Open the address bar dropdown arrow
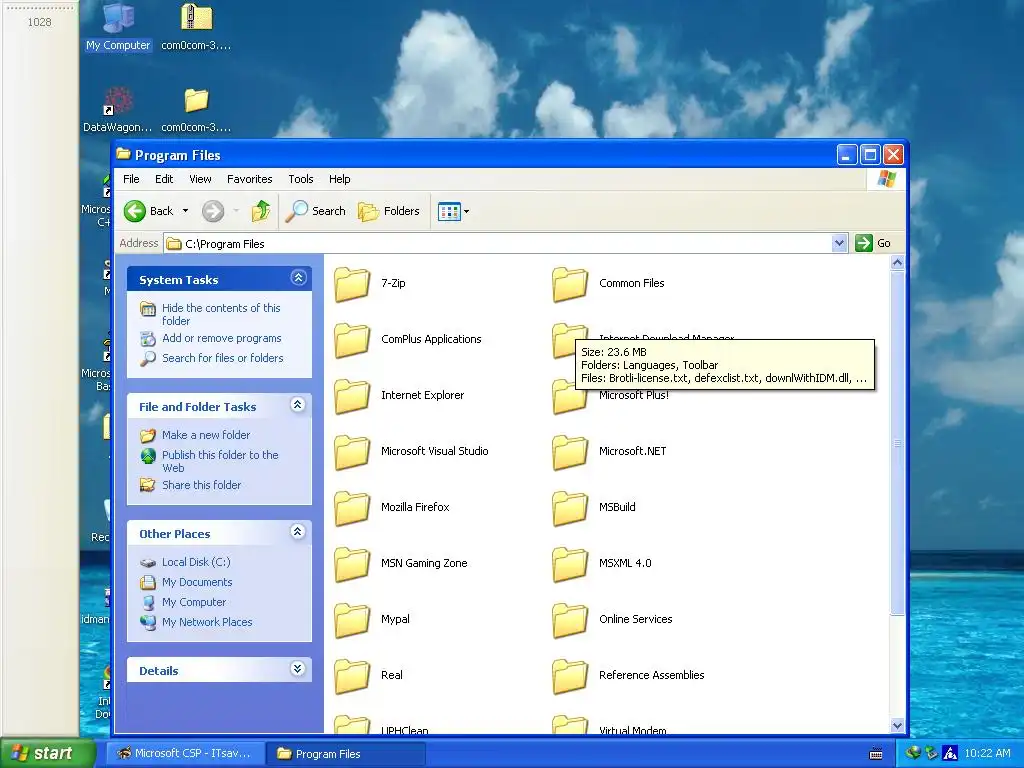This screenshot has height=768, width=1024. pos(840,244)
